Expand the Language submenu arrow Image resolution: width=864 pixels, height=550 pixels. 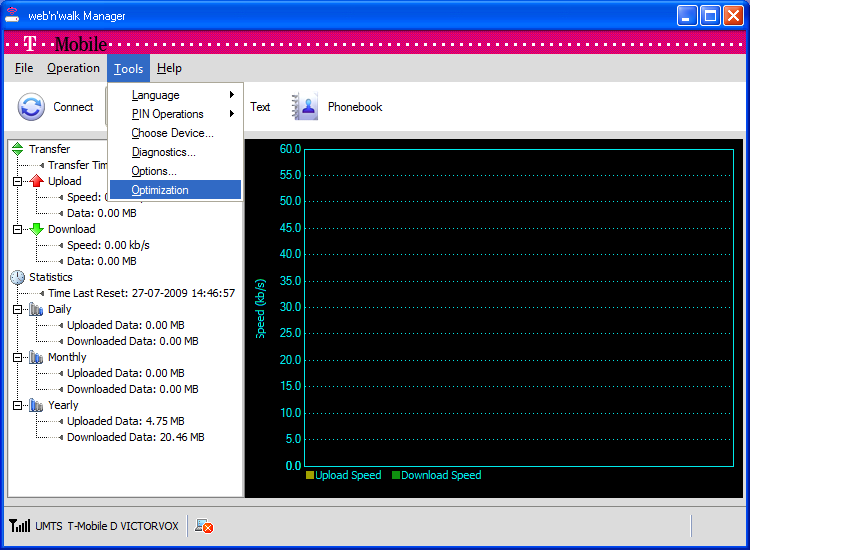click(x=232, y=95)
